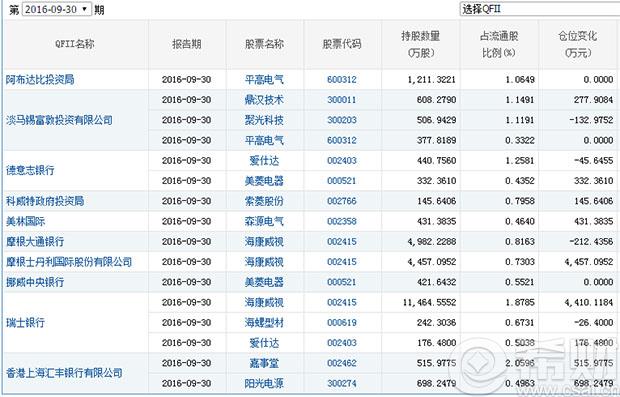Image resolution: width=620 pixels, height=397 pixels.
Task: Open the 索菱股份 stock link
Action: 264,201
